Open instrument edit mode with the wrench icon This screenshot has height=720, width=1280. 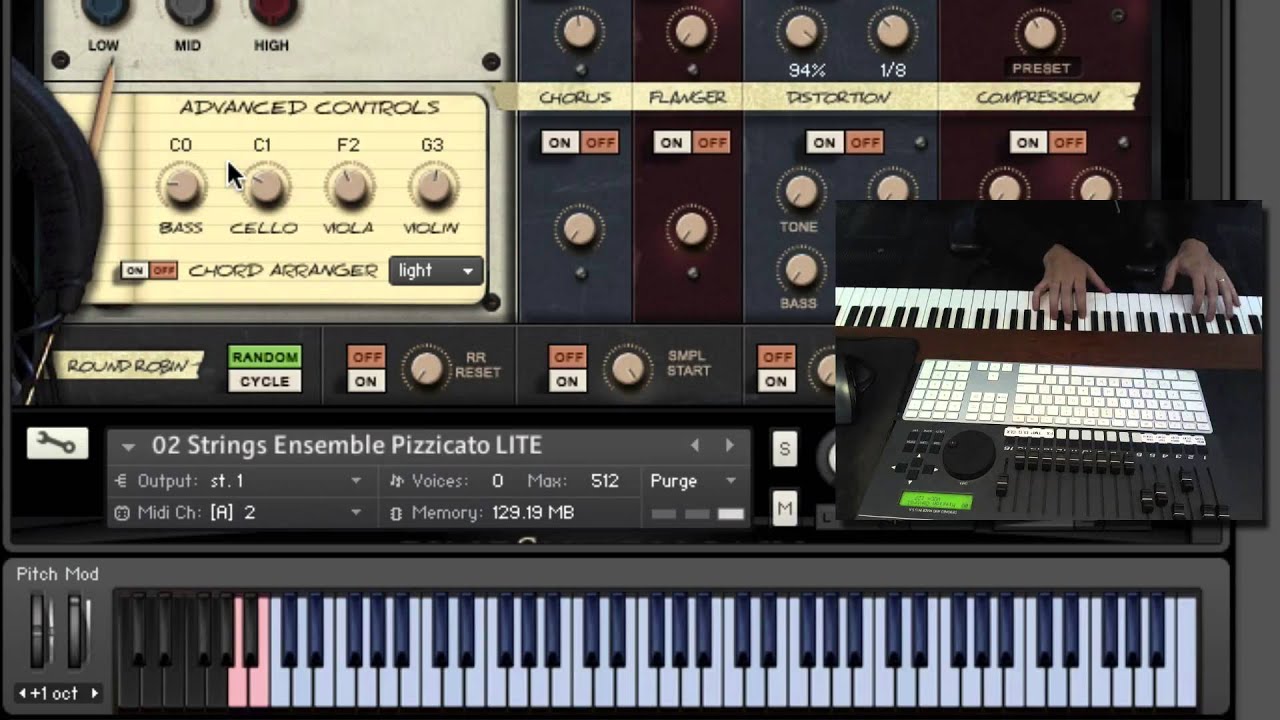click(x=57, y=443)
